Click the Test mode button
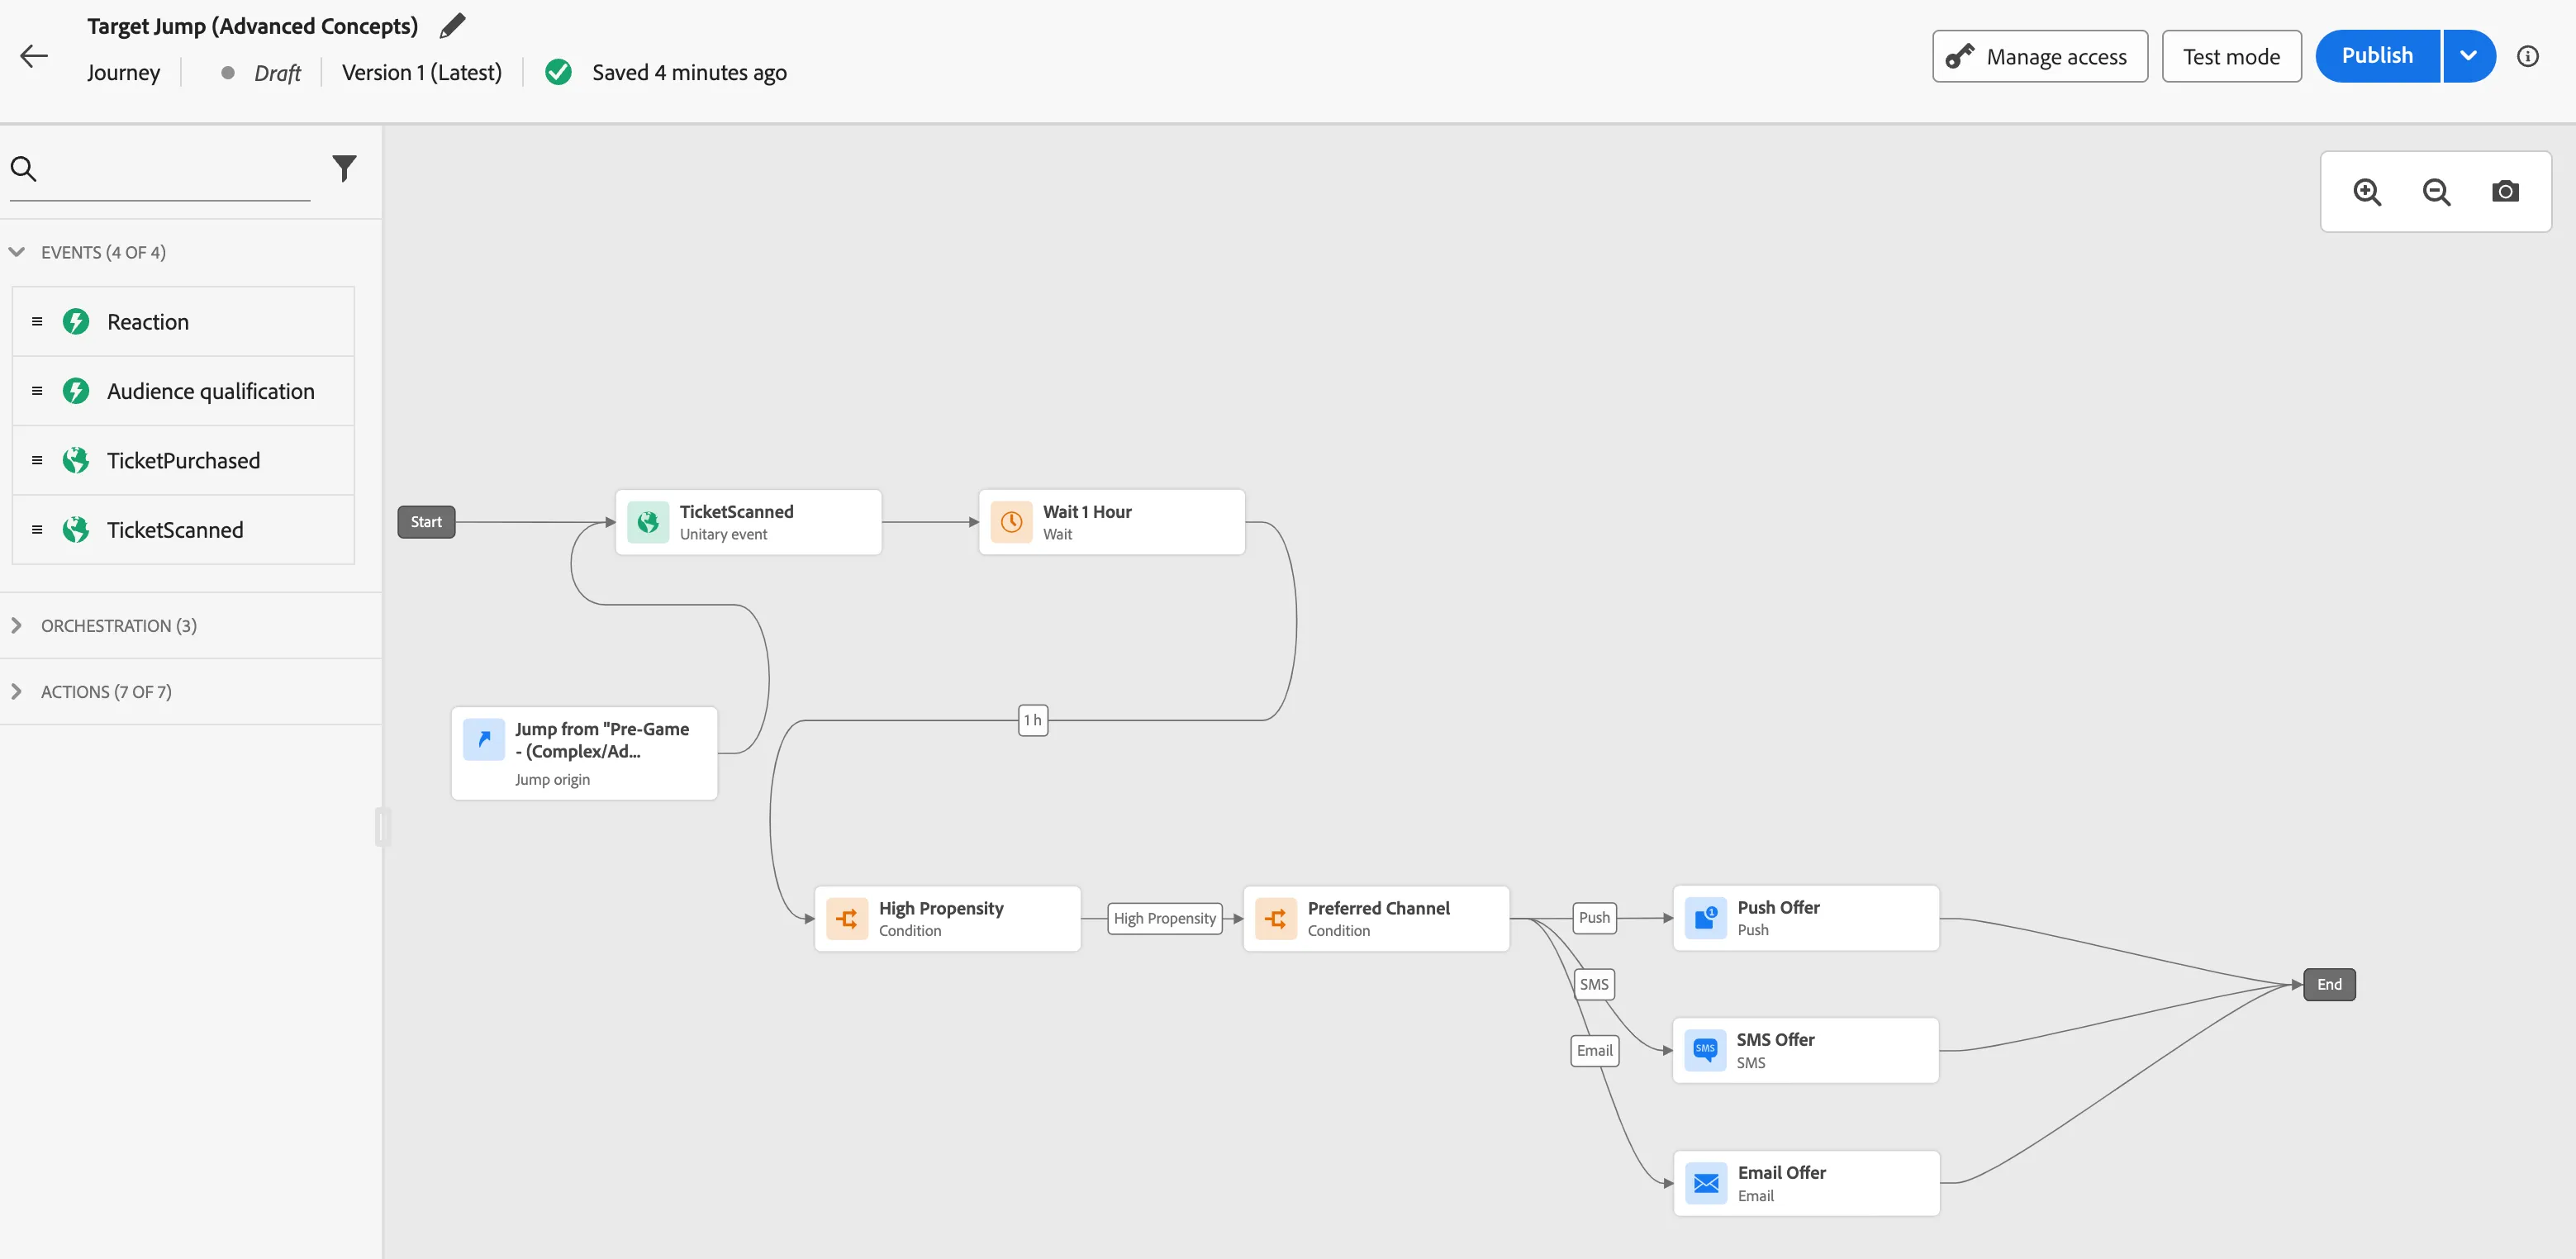The height and width of the screenshot is (1259, 2576). click(2231, 56)
